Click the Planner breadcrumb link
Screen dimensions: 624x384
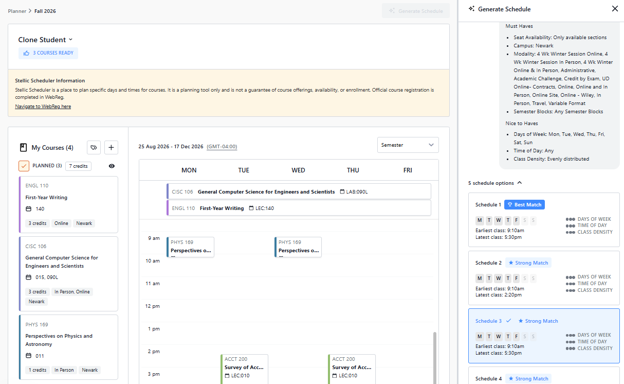(17, 11)
